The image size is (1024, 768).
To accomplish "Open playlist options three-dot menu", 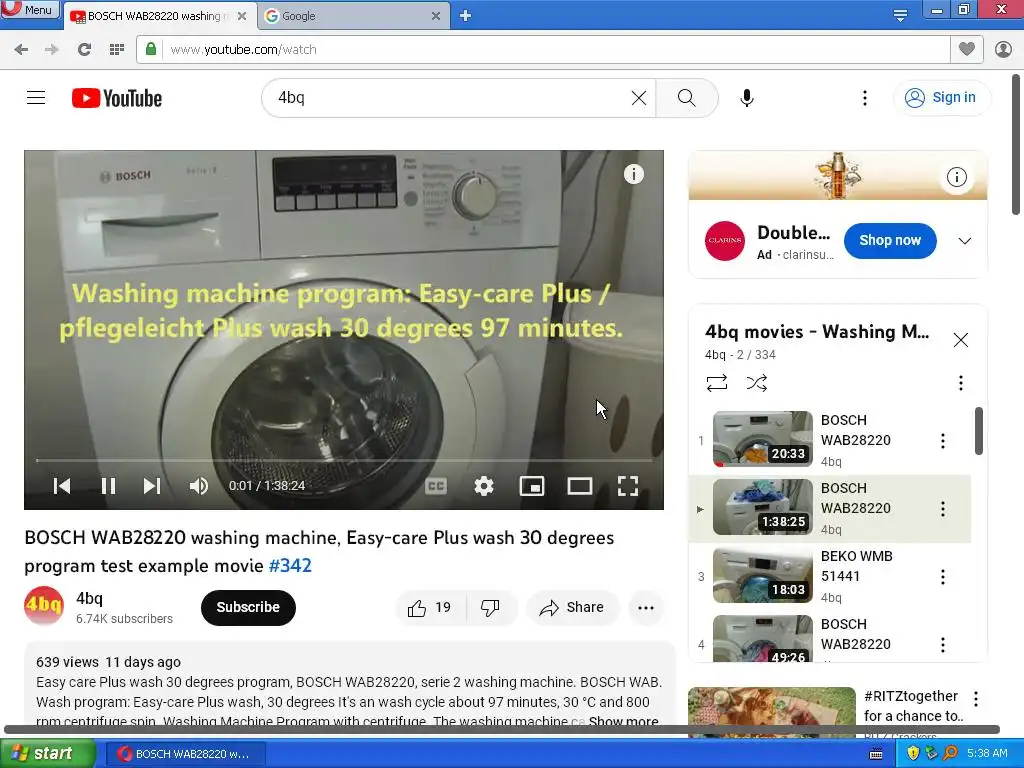I will coord(961,383).
